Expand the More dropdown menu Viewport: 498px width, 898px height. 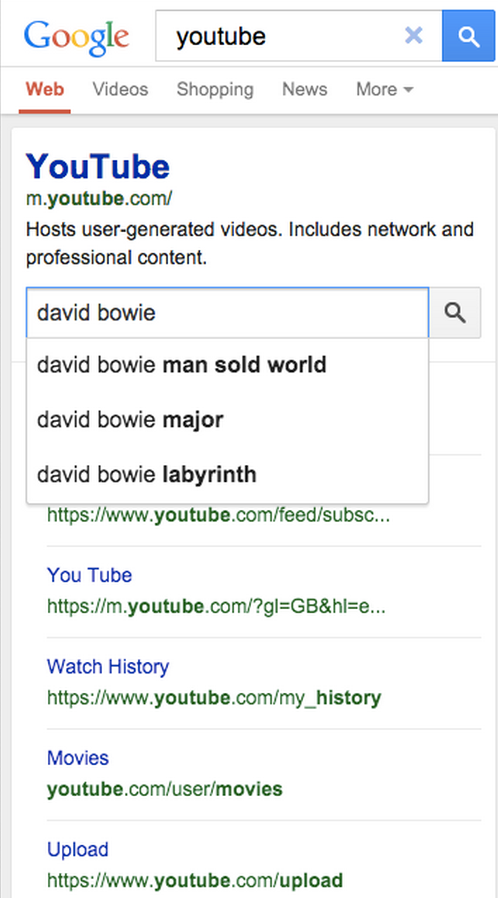point(384,89)
